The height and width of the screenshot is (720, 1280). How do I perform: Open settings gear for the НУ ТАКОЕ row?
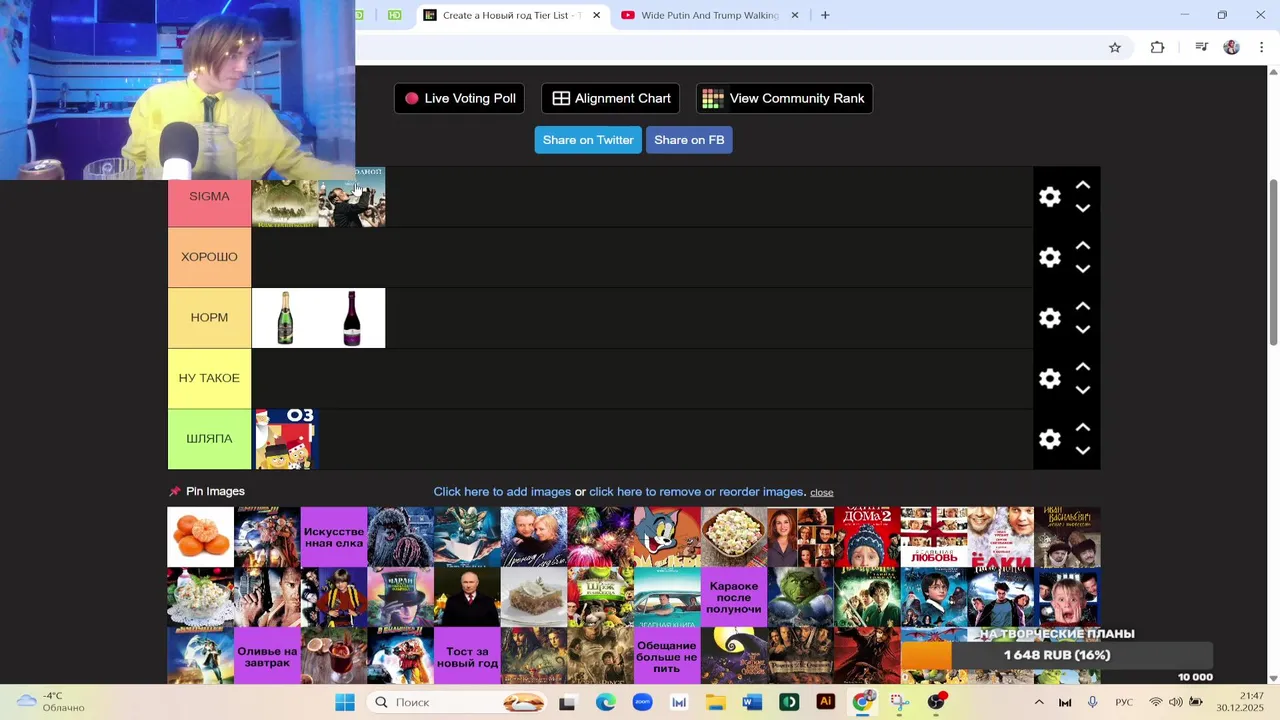point(1049,378)
